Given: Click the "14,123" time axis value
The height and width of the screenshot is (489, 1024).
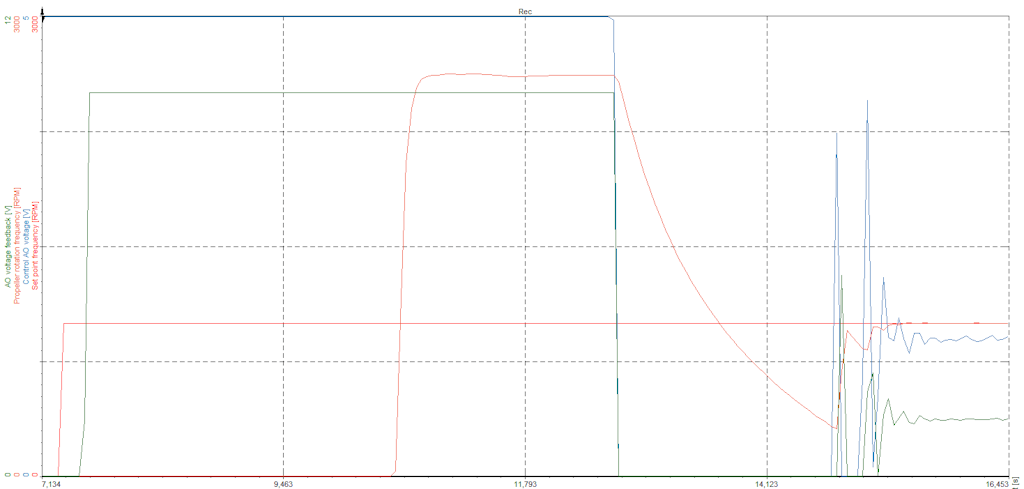Looking at the screenshot, I should coord(767,484).
